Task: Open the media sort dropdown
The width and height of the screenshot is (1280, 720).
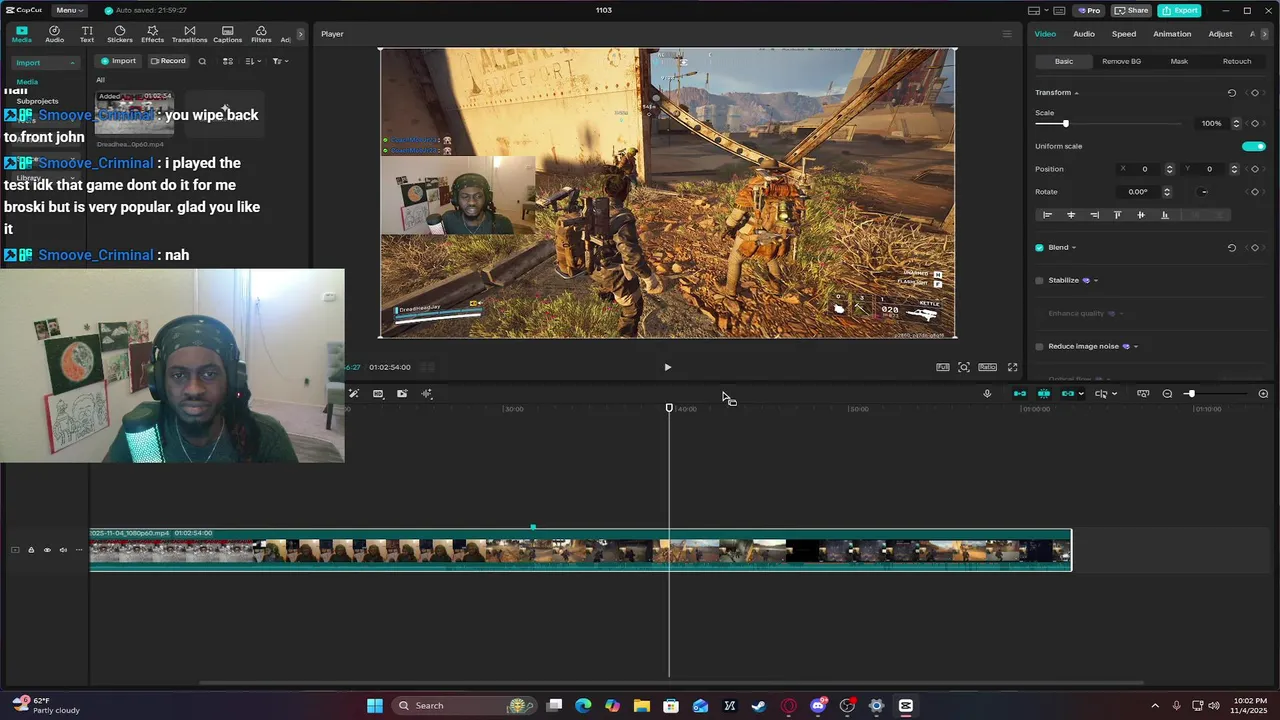Action: [252, 61]
